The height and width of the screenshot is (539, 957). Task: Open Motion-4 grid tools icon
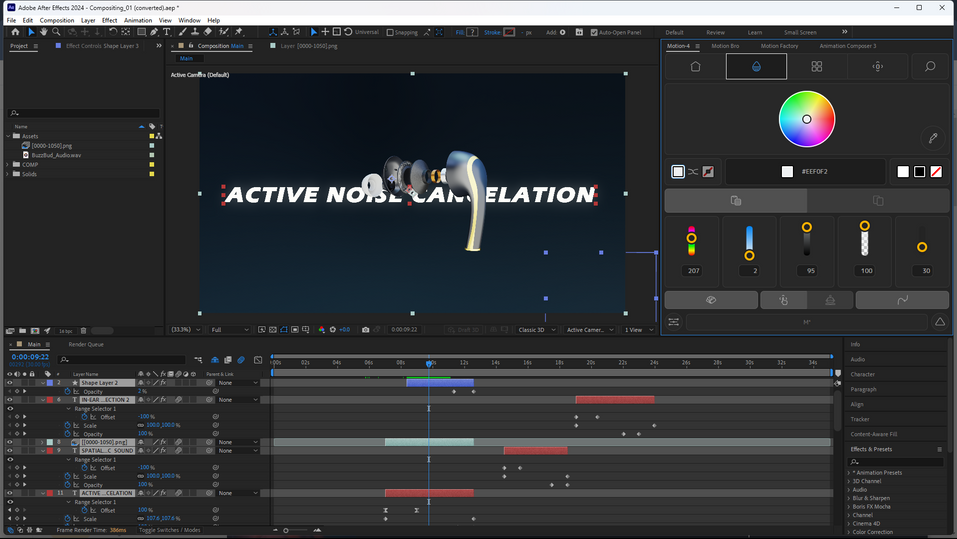click(x=817, y=67)
